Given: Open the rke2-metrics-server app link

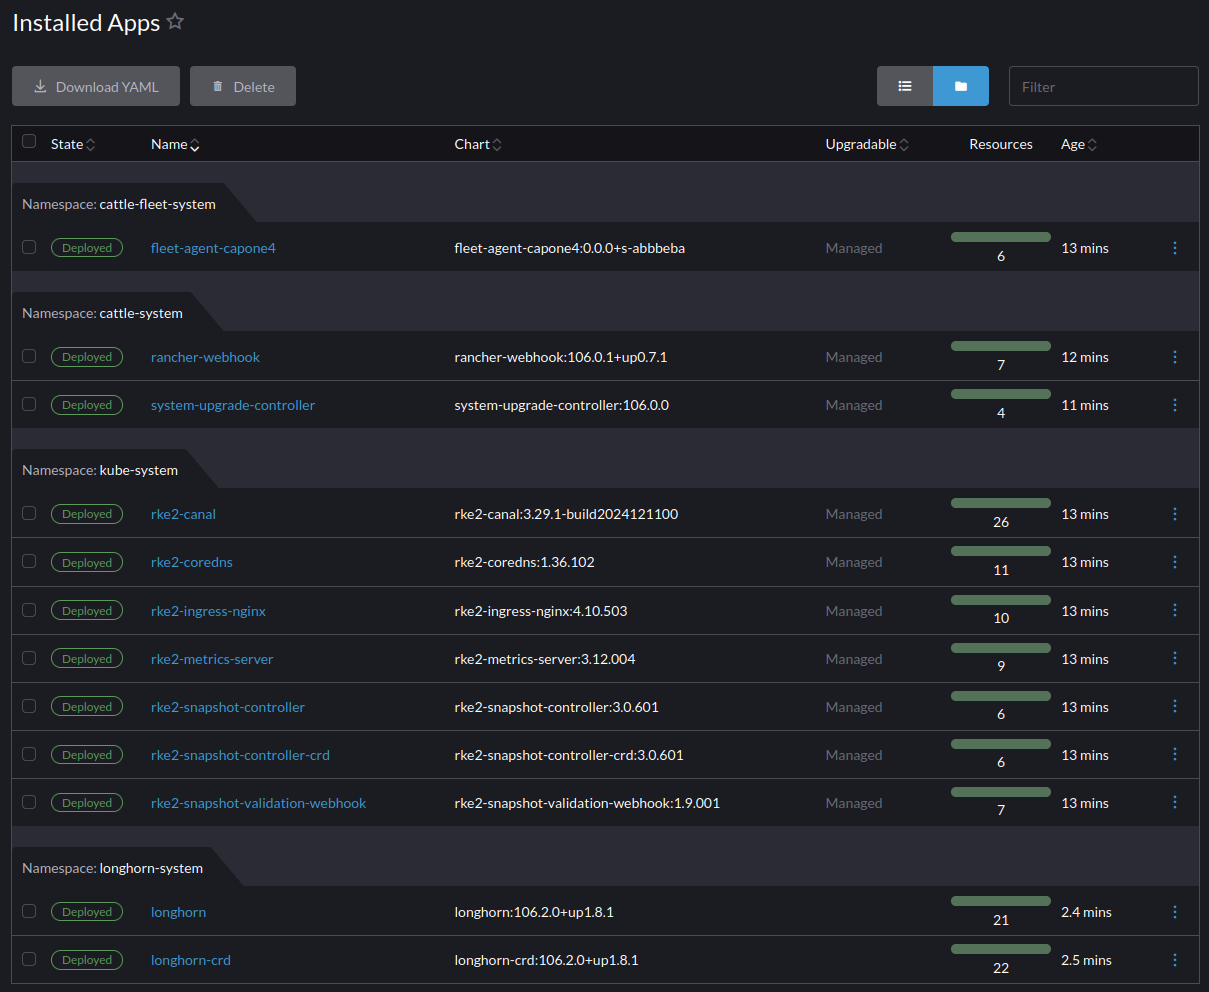Looking at the screenshot, I should click(212, 659).
